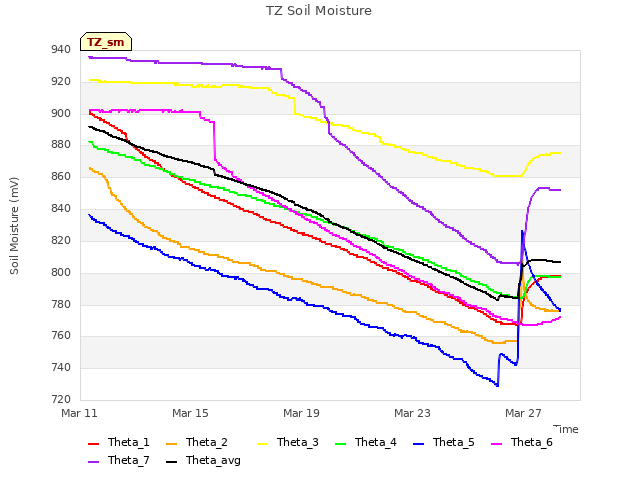Click the 880 y-axis tick label

[61, 144]
